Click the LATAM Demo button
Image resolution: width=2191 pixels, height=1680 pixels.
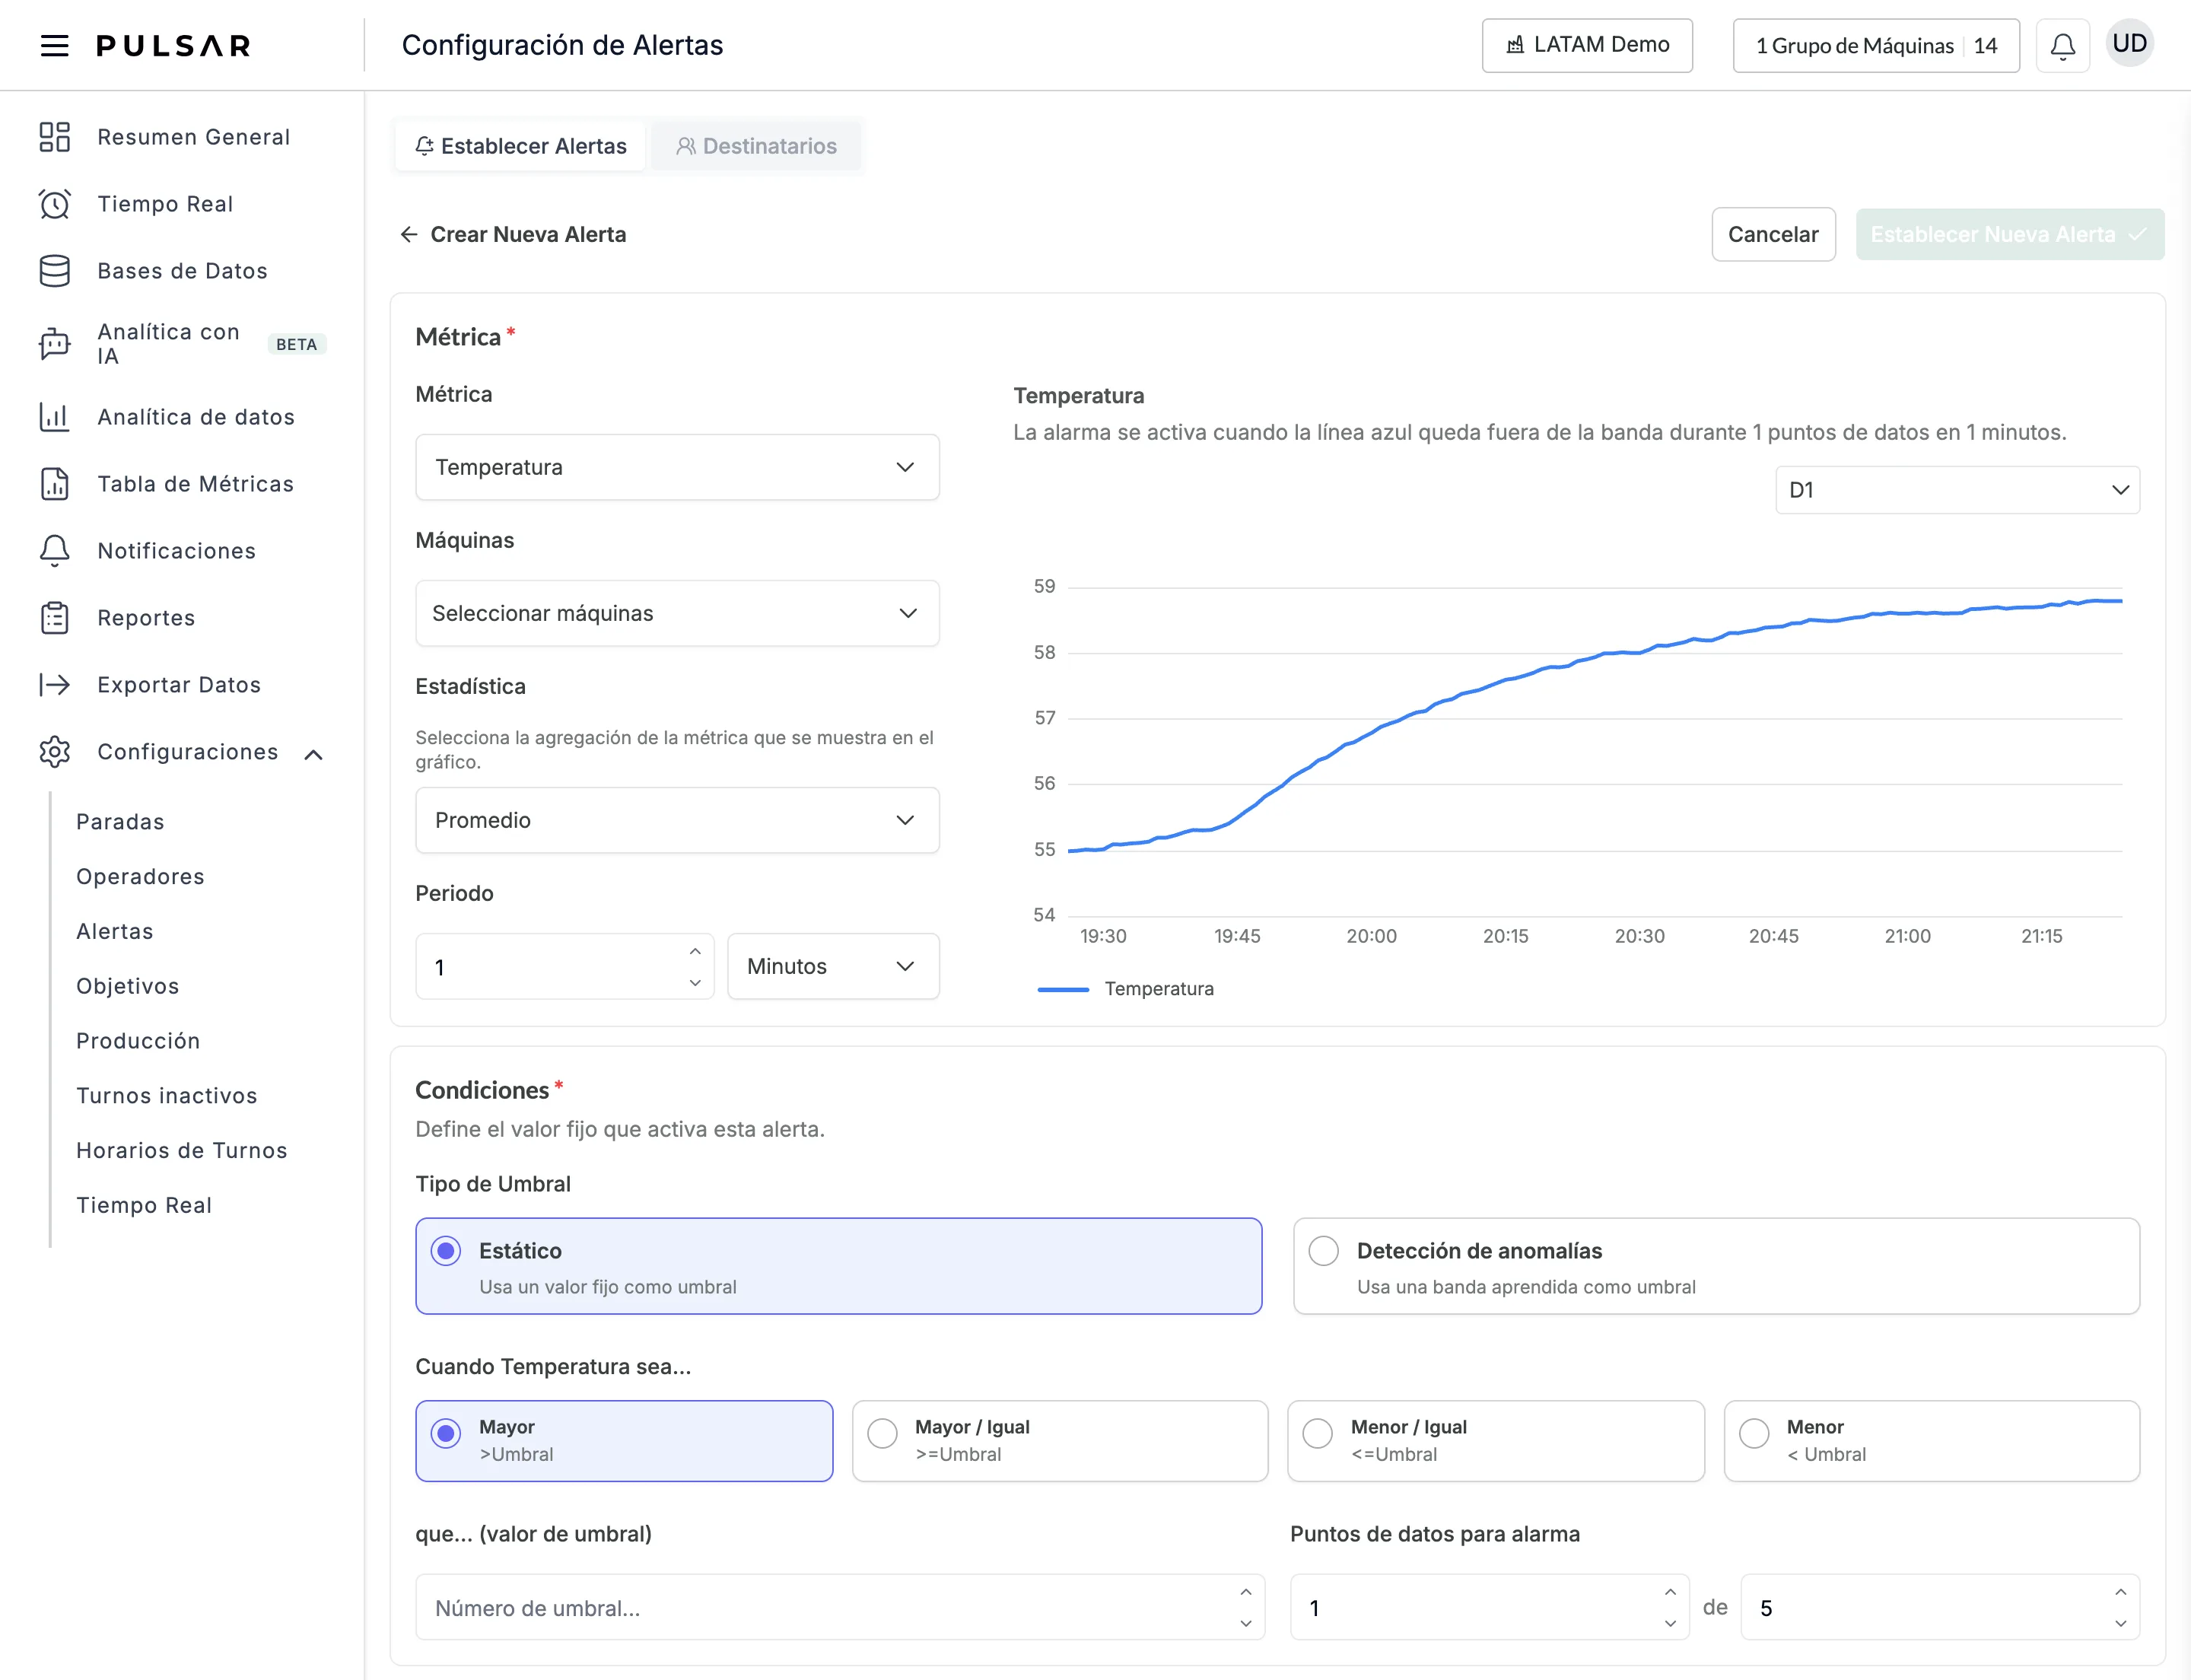point(1587,45)
